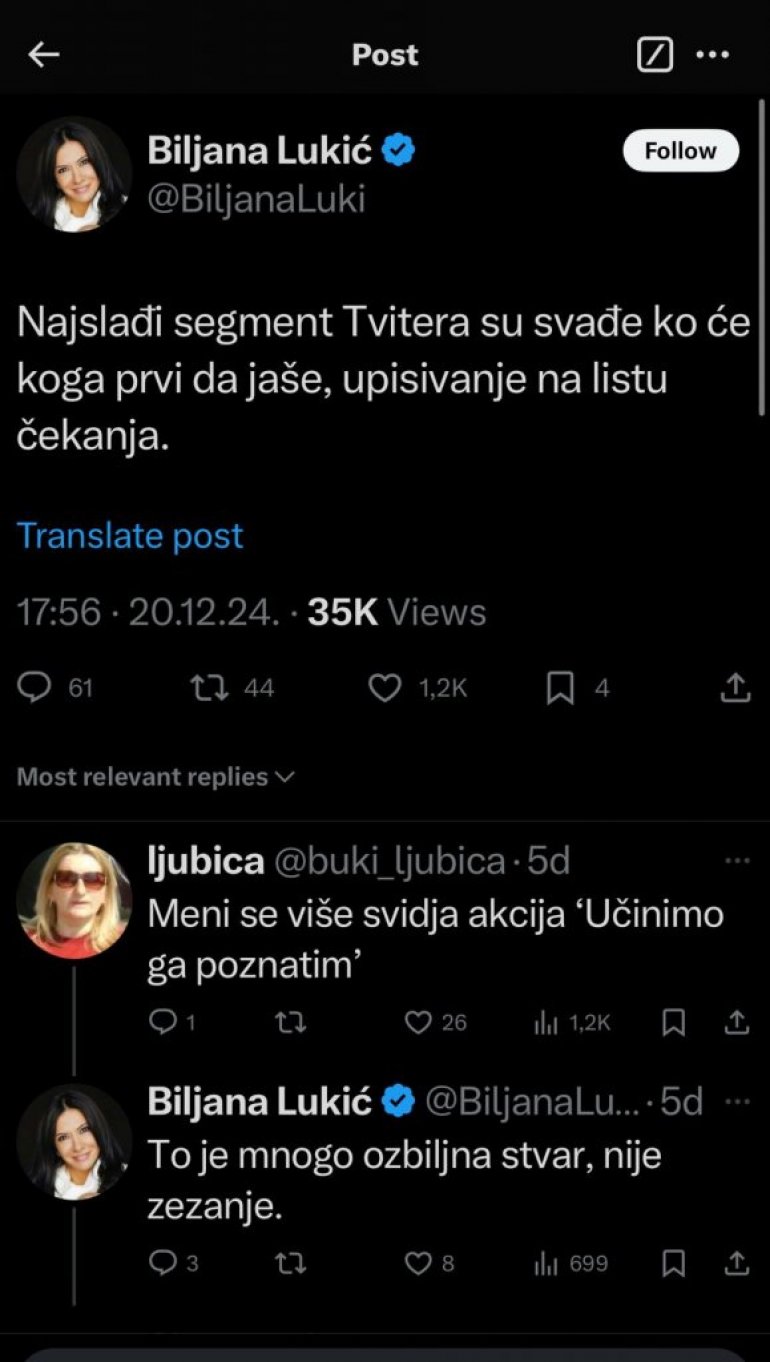Bookmark ljubica's reply

point(674,1021)
